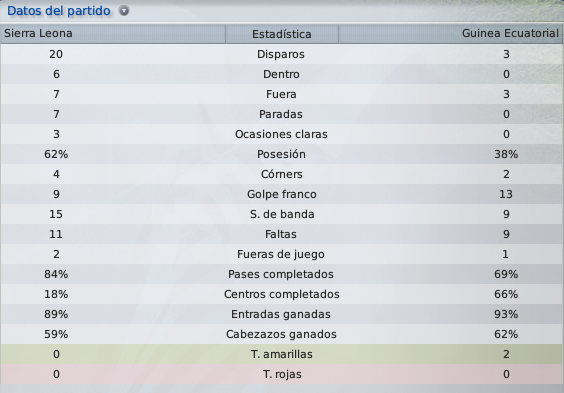Click the Datos del partido title
The height and width of the screenshot is (393, 564).
tap(59, 11)
